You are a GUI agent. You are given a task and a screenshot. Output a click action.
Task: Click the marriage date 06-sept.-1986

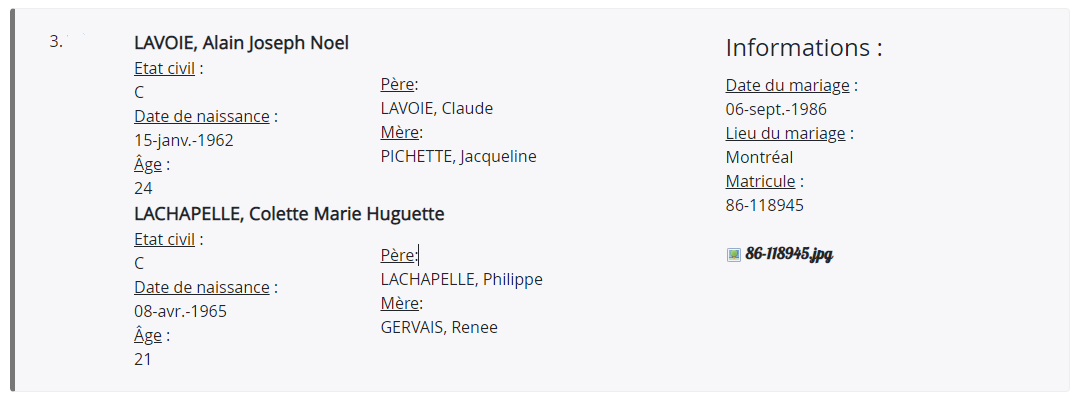(776, 110)
